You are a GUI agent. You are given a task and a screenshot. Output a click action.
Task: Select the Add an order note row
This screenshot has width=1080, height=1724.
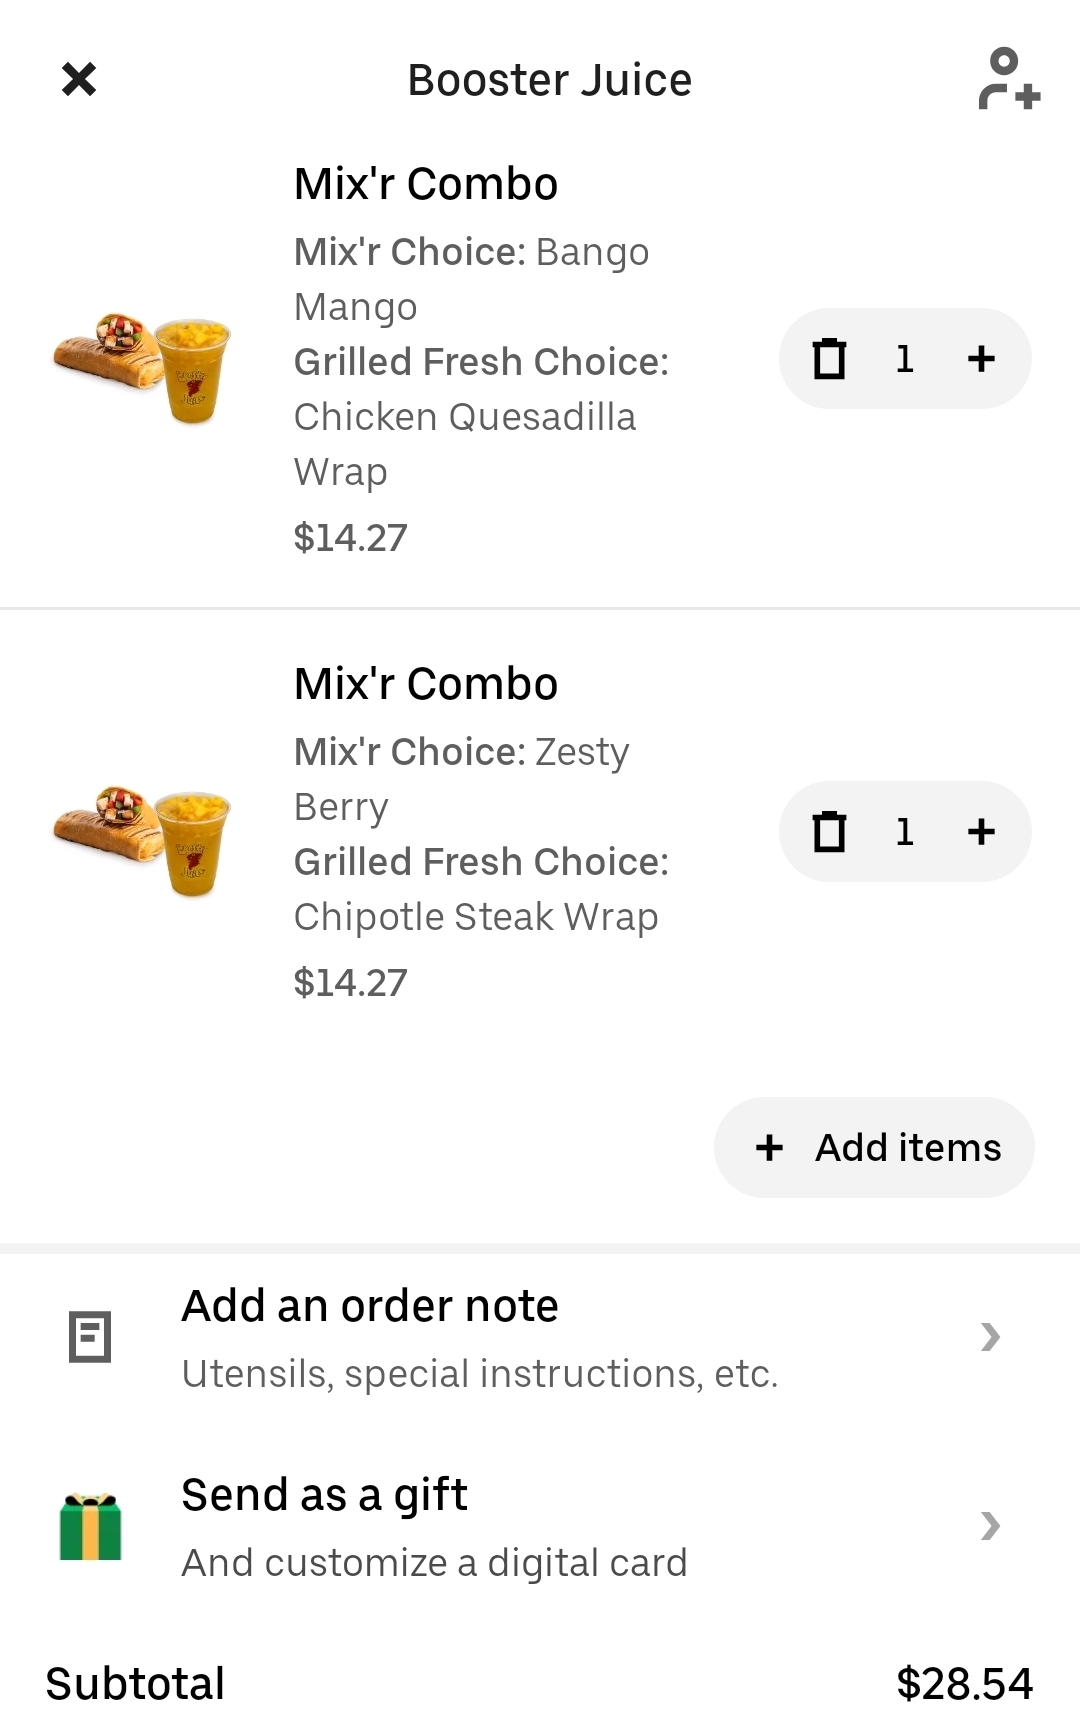coord(480,1338)
